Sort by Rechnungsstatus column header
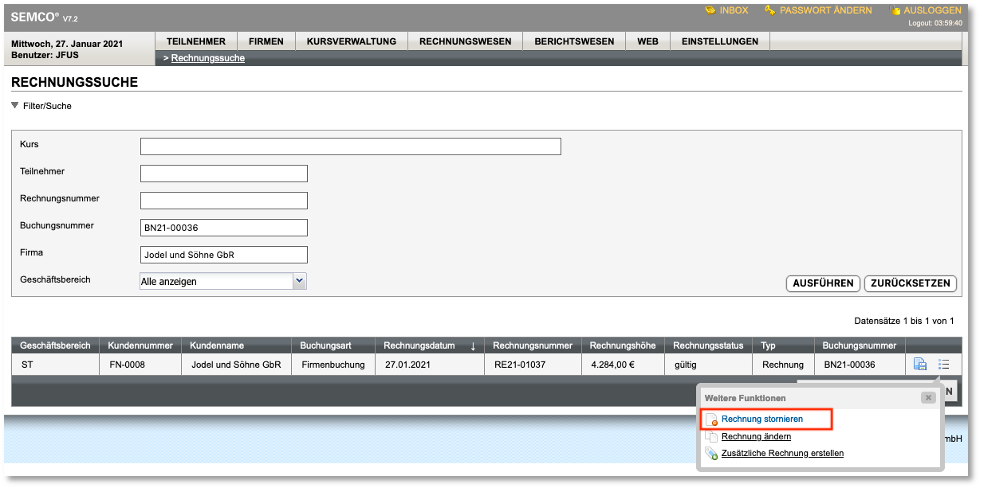The width and height of the screenshot is (982, 490). tap(708, 345)
